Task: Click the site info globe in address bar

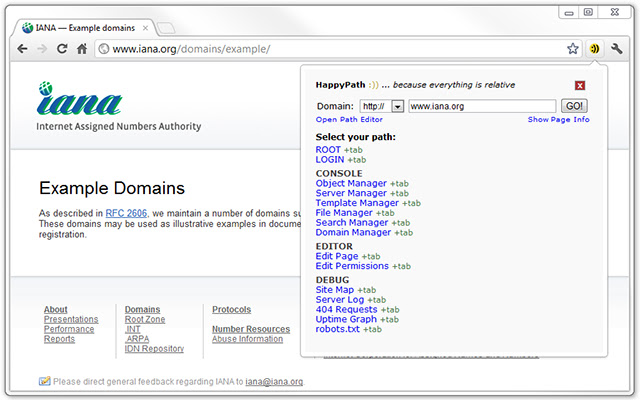Action: (104, 49)
